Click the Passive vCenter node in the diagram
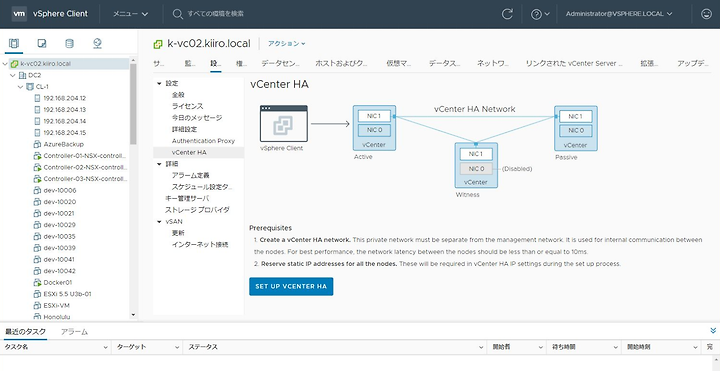This screenshot has height=371, width=720. (x=575, y=128)
